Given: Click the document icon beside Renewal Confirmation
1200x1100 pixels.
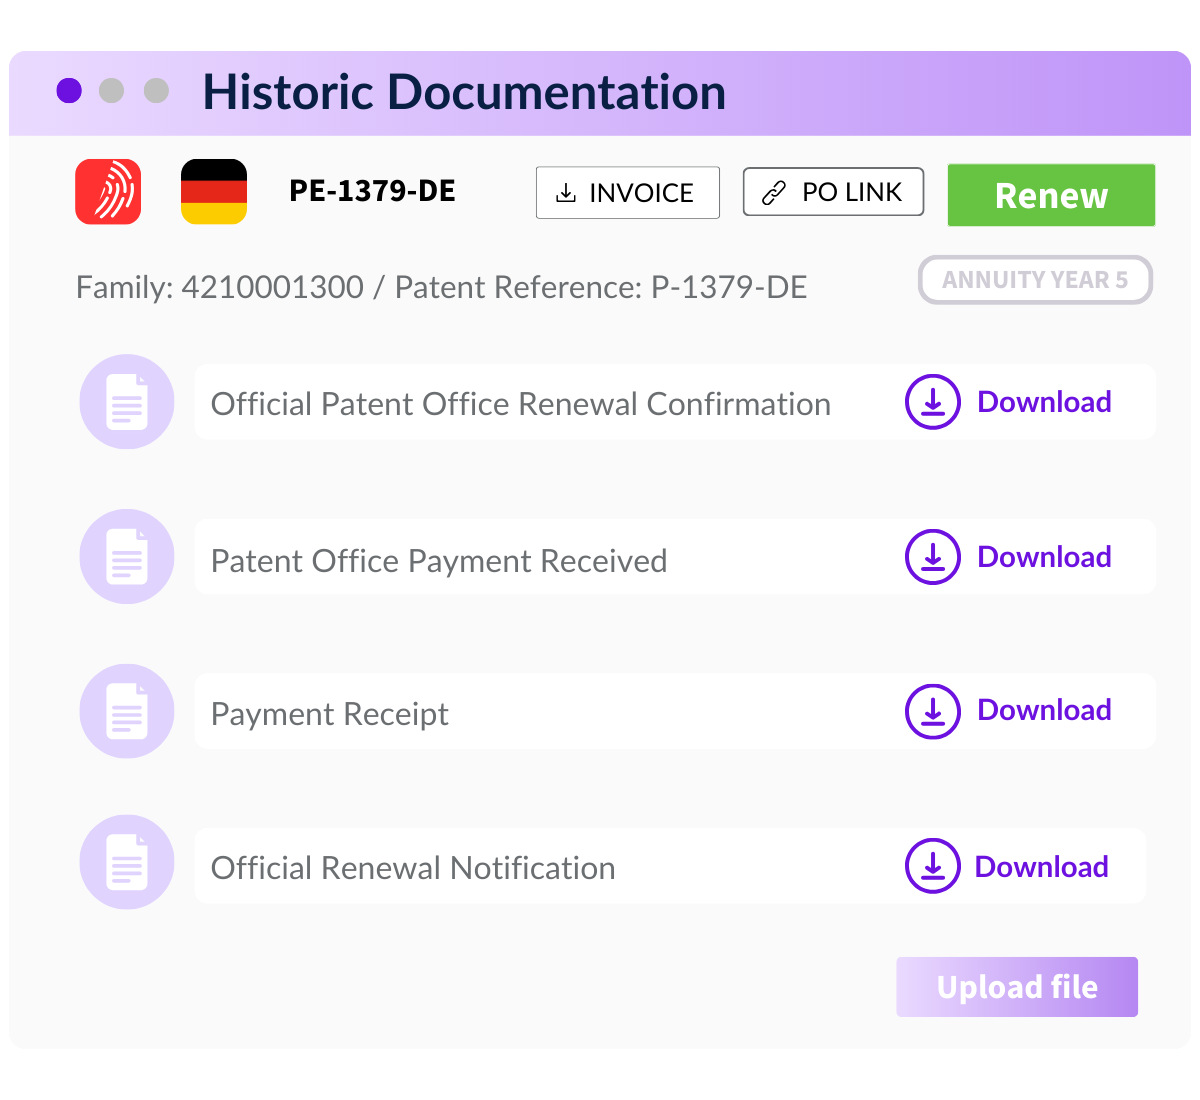Looking at the screenshot, I should (126, 401).
